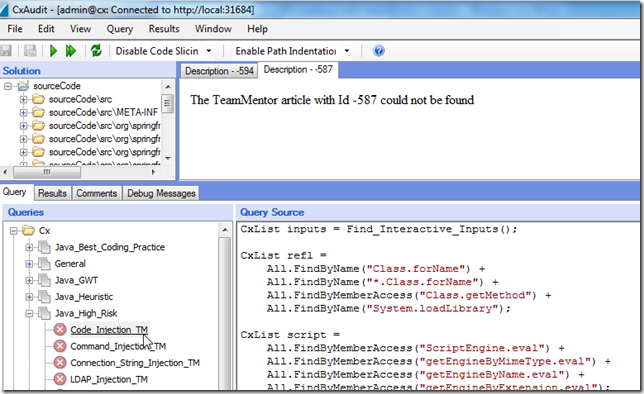
Task: Open the File menu
Action: tap(15, 29)
